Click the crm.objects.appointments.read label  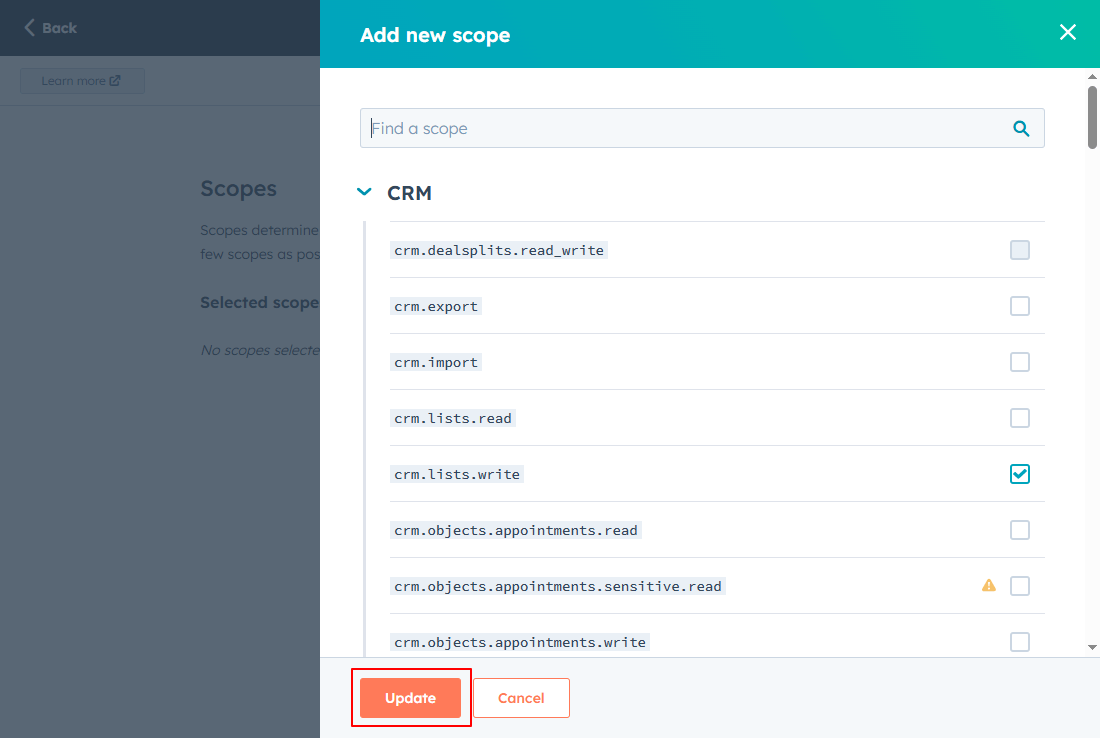point(516,530)
